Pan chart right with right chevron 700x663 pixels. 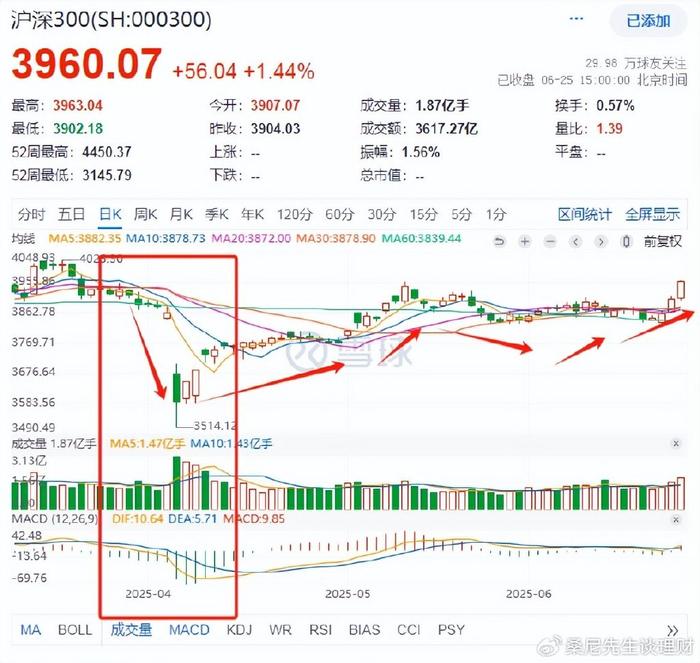pyautogui.click(x=601, y=242)
